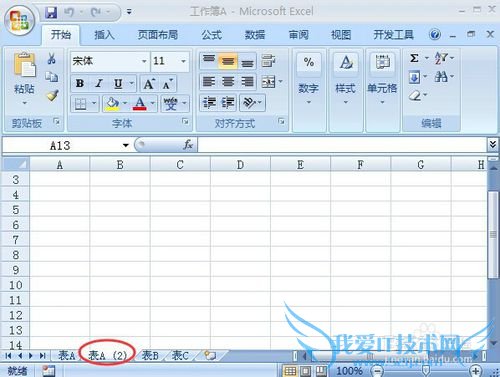Align text to bottom of cell
The image size is (500, 377).
pyautogui.click(x=247, y=61)
